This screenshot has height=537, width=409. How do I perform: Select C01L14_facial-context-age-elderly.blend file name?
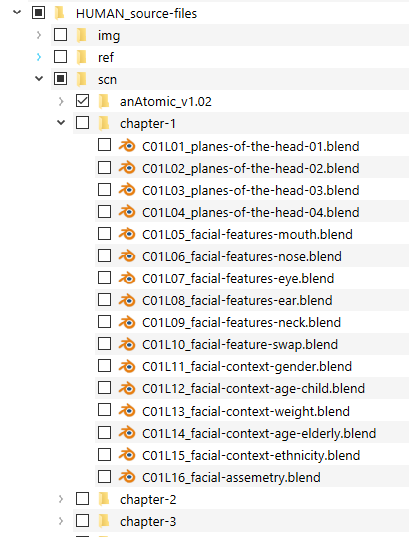259,433
